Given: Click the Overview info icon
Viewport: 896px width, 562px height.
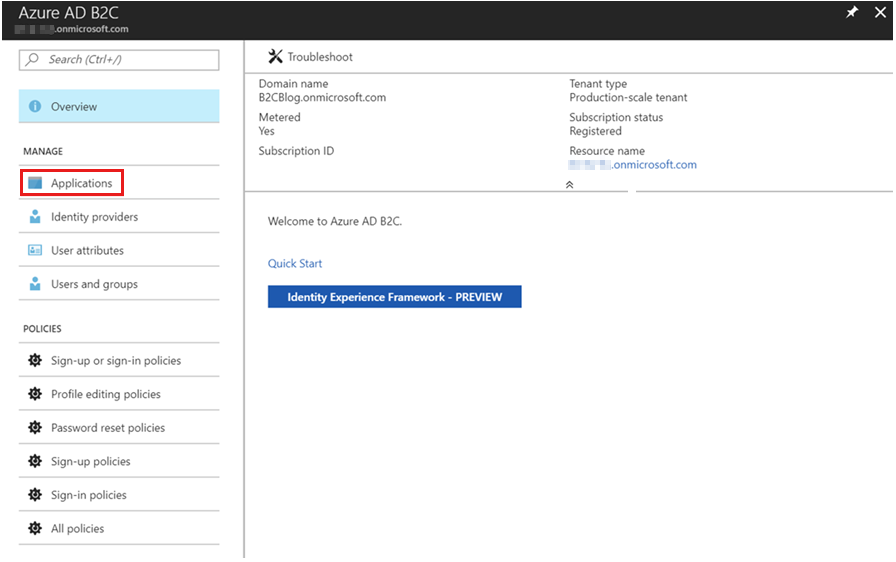Looking at the screenshot, I should click(x=35, y=106).
